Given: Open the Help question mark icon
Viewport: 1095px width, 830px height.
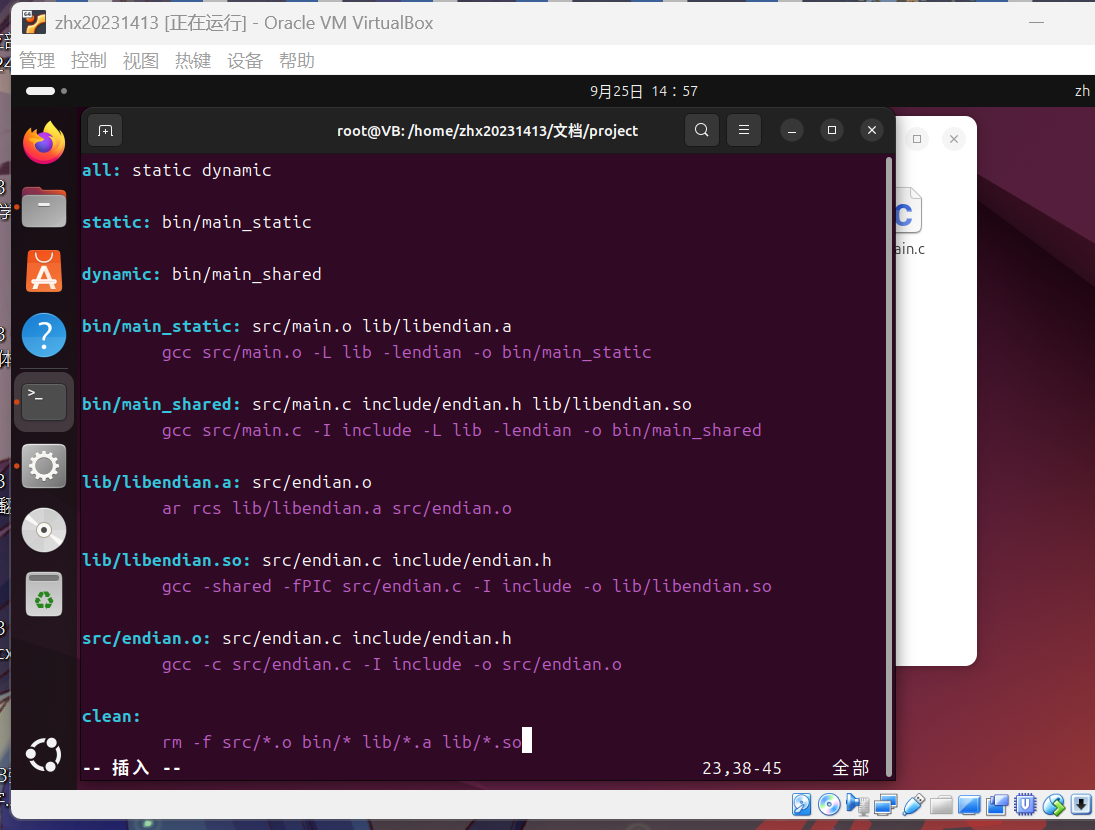Looking at the screenshot, I should 44,335.
